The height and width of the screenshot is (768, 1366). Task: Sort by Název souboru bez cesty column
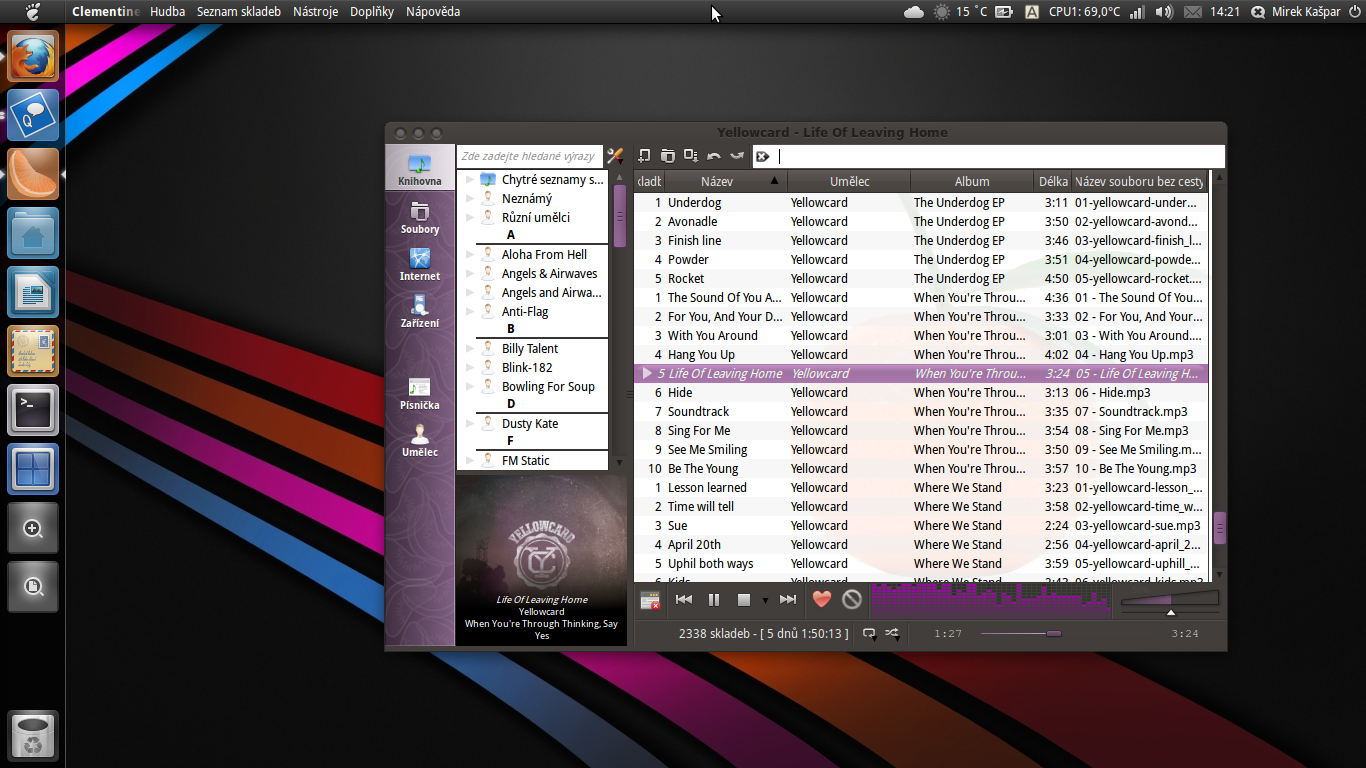pyautogui.click(x=1139, y=181)
